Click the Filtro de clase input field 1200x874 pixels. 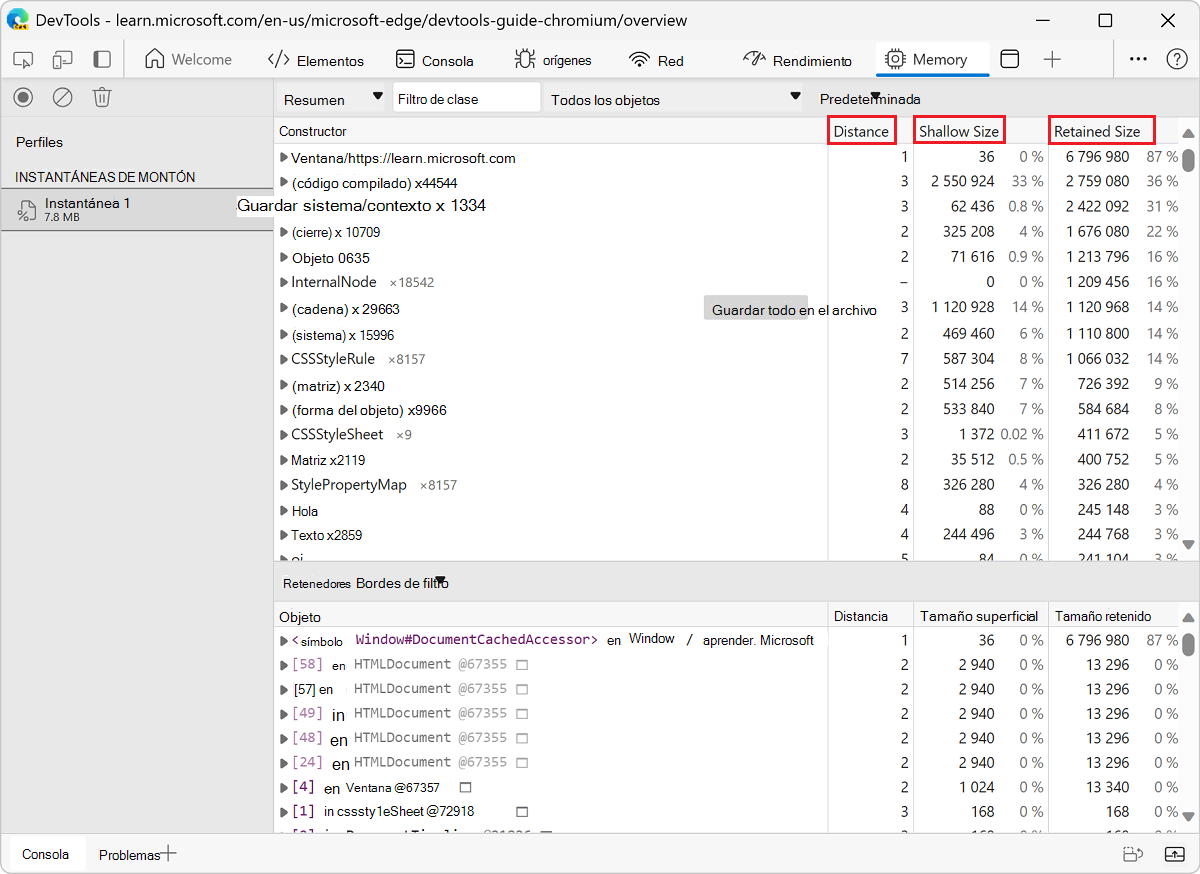[x=466, y=98]
